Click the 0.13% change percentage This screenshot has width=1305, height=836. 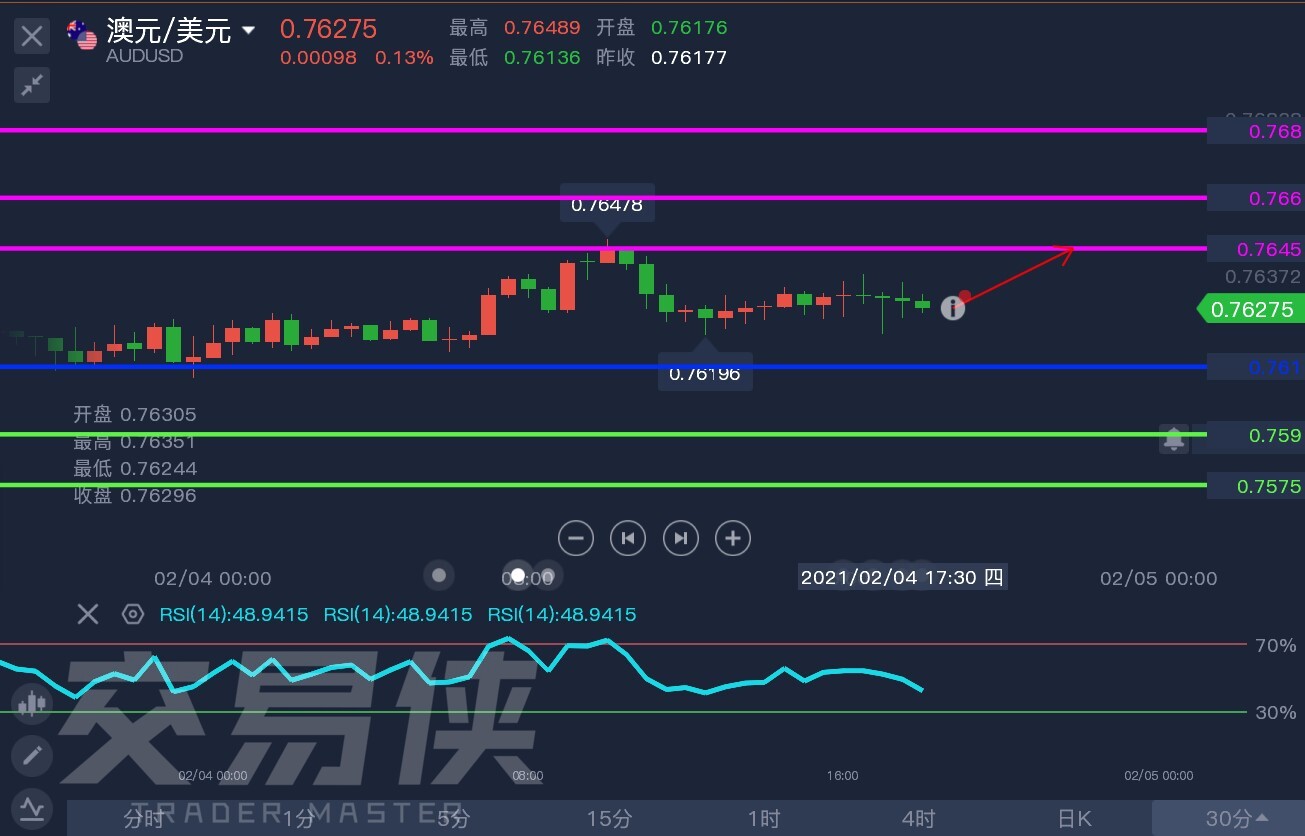tap(404, 58)
